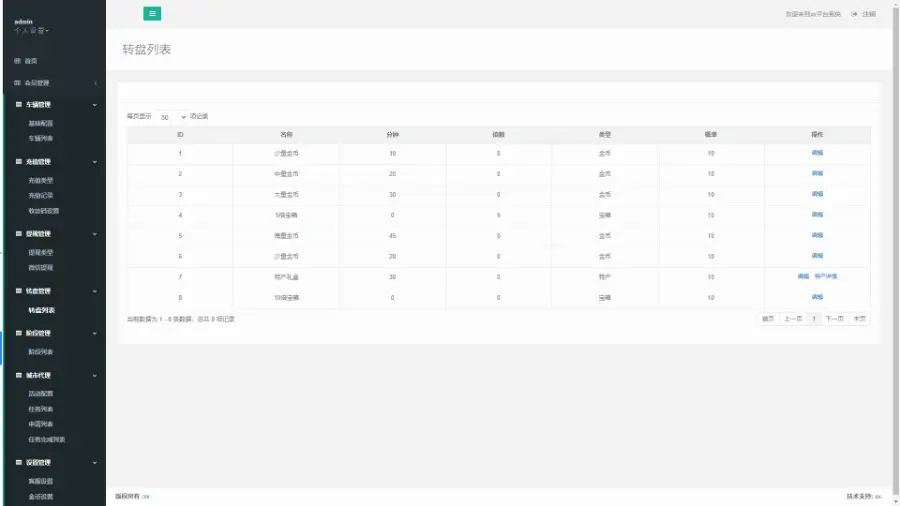
Task: Click the 会员管理 sidebar icon
Action: 17,83
